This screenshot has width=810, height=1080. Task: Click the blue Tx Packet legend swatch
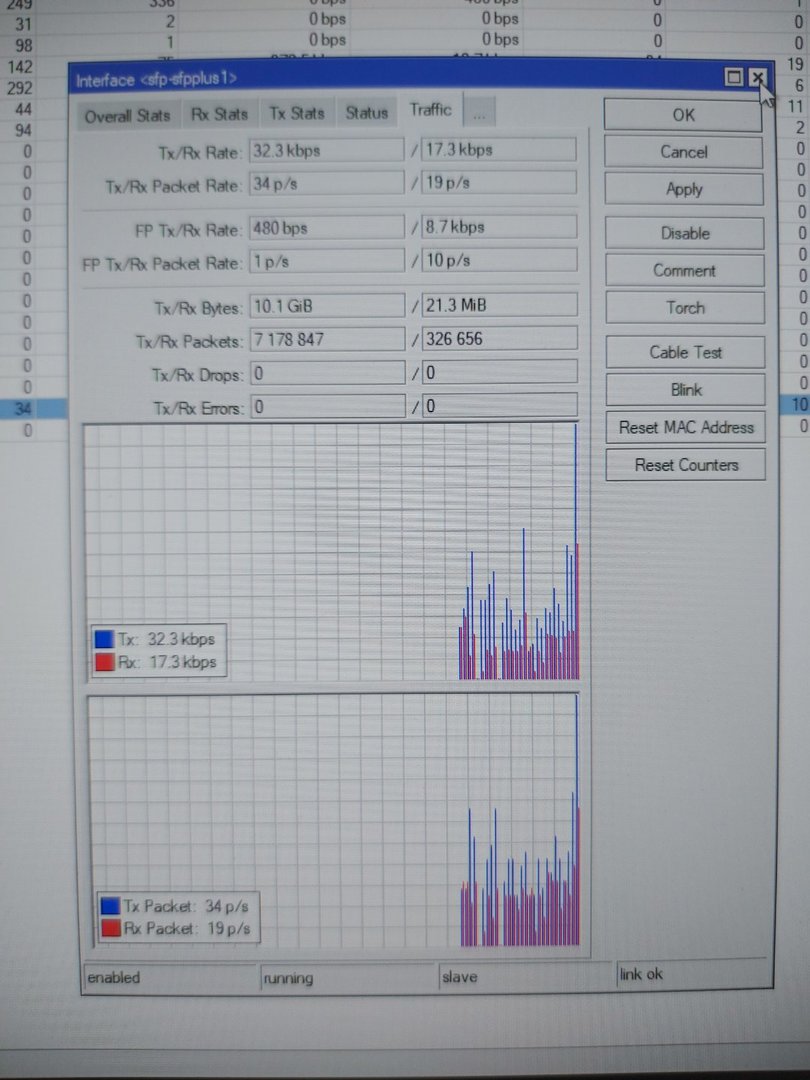(x=110, y=906)
